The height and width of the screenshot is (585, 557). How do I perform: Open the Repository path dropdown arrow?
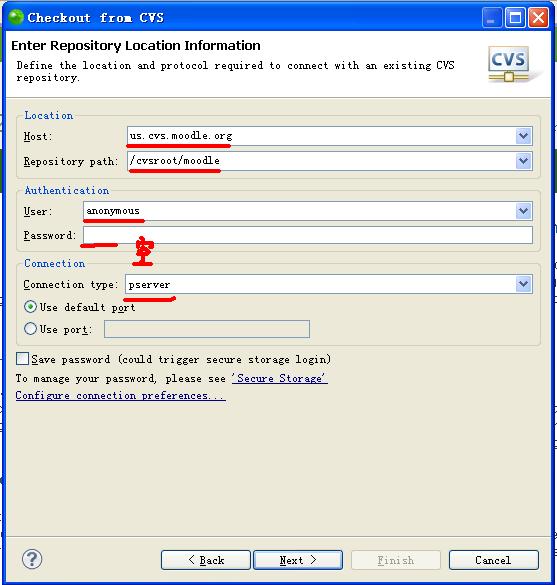523,161
